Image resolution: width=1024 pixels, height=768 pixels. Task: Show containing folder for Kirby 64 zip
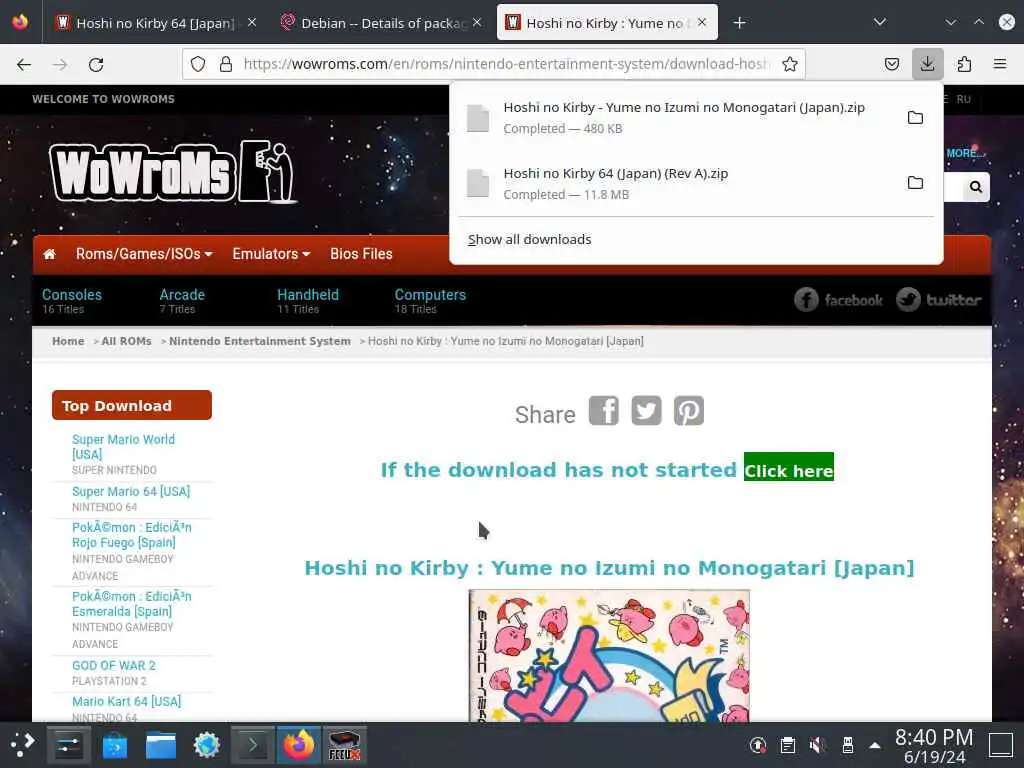tap(916, 183)
